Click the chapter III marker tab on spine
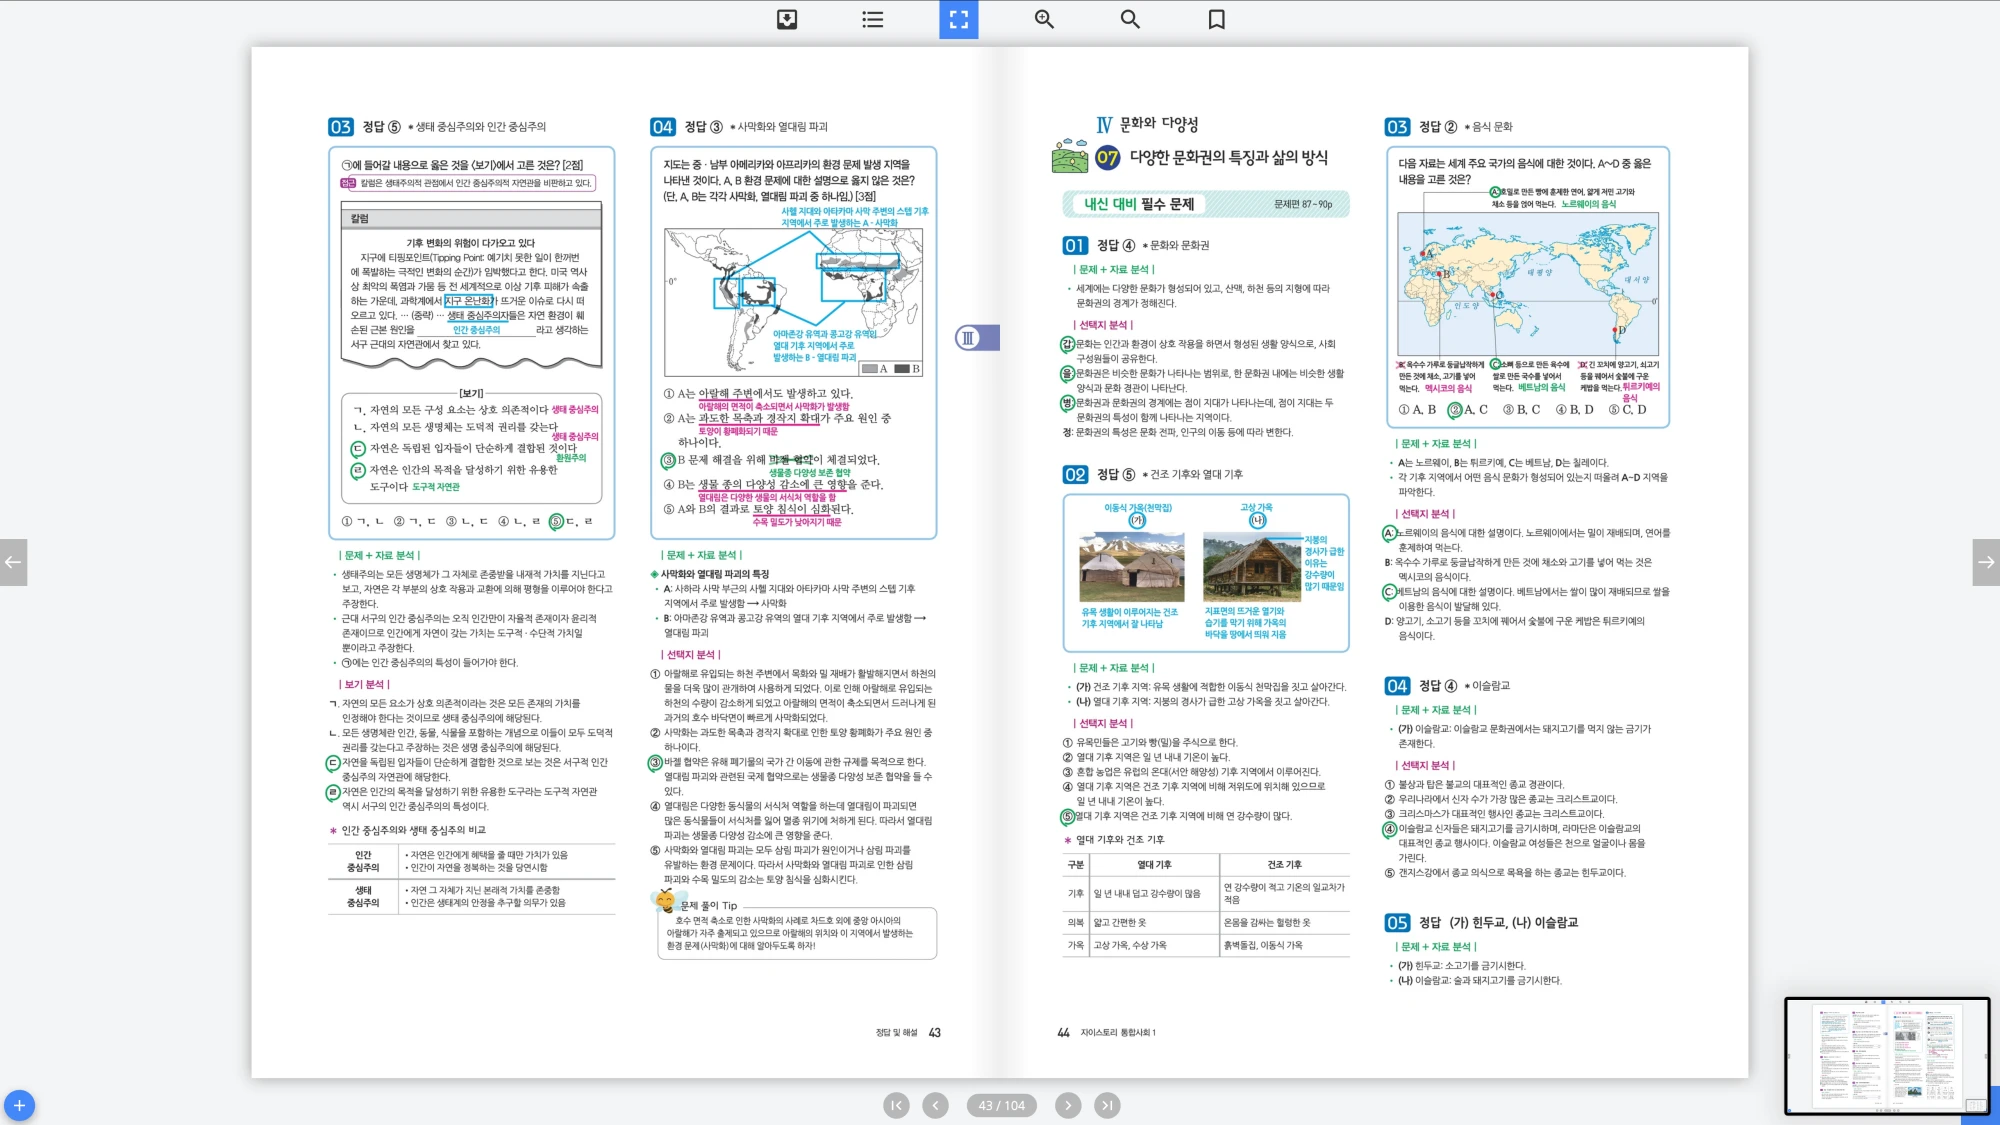Image resolution: width=2000 pixels, height=1125 pixels. (x=975, y=338)
